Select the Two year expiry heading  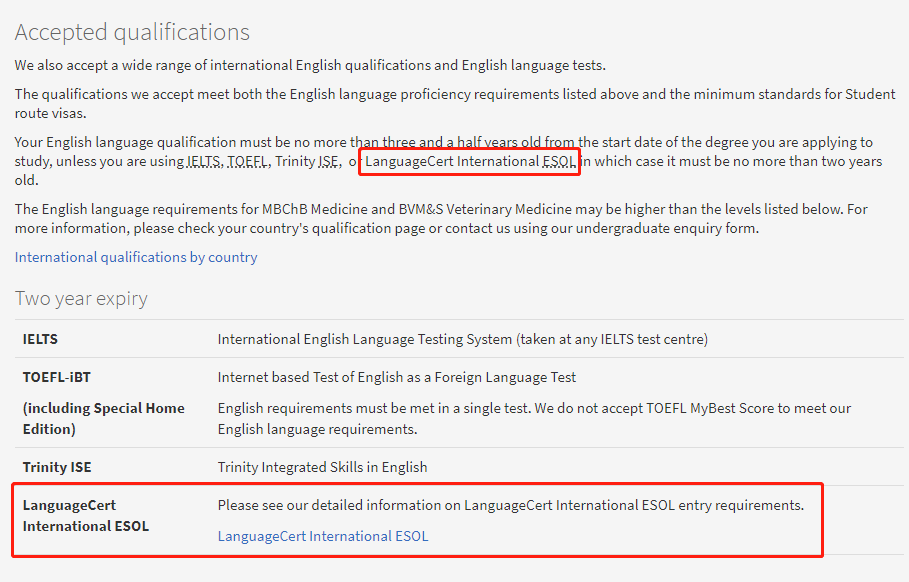point(81,298)
